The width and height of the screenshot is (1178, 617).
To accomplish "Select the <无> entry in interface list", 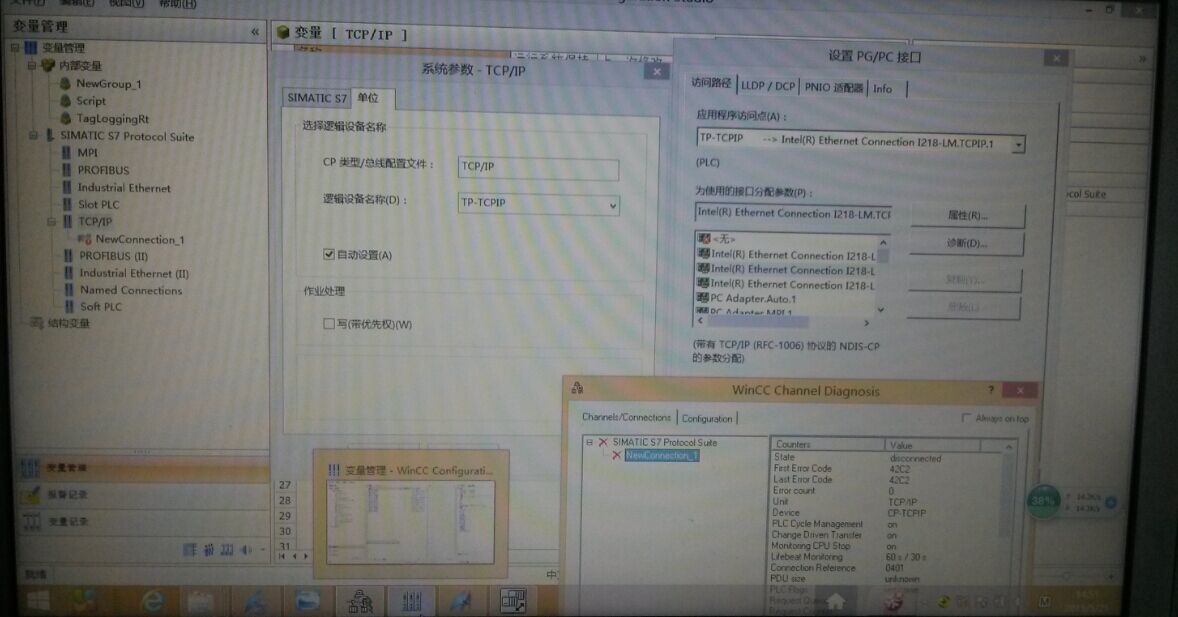I will (x=722, y=239).
